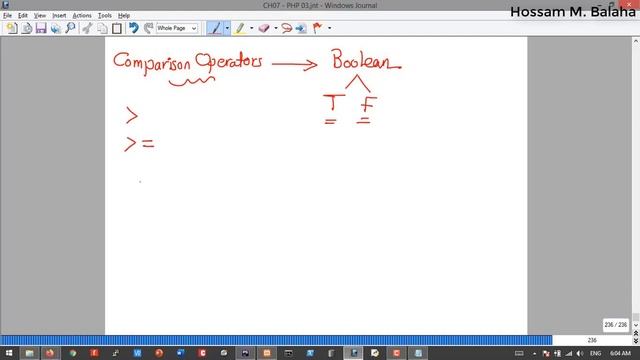Image resolution: width=640 pixels, height=360 pixels.
Task: Click the vertical scrollbar down arrow
Action: (636, 325)
